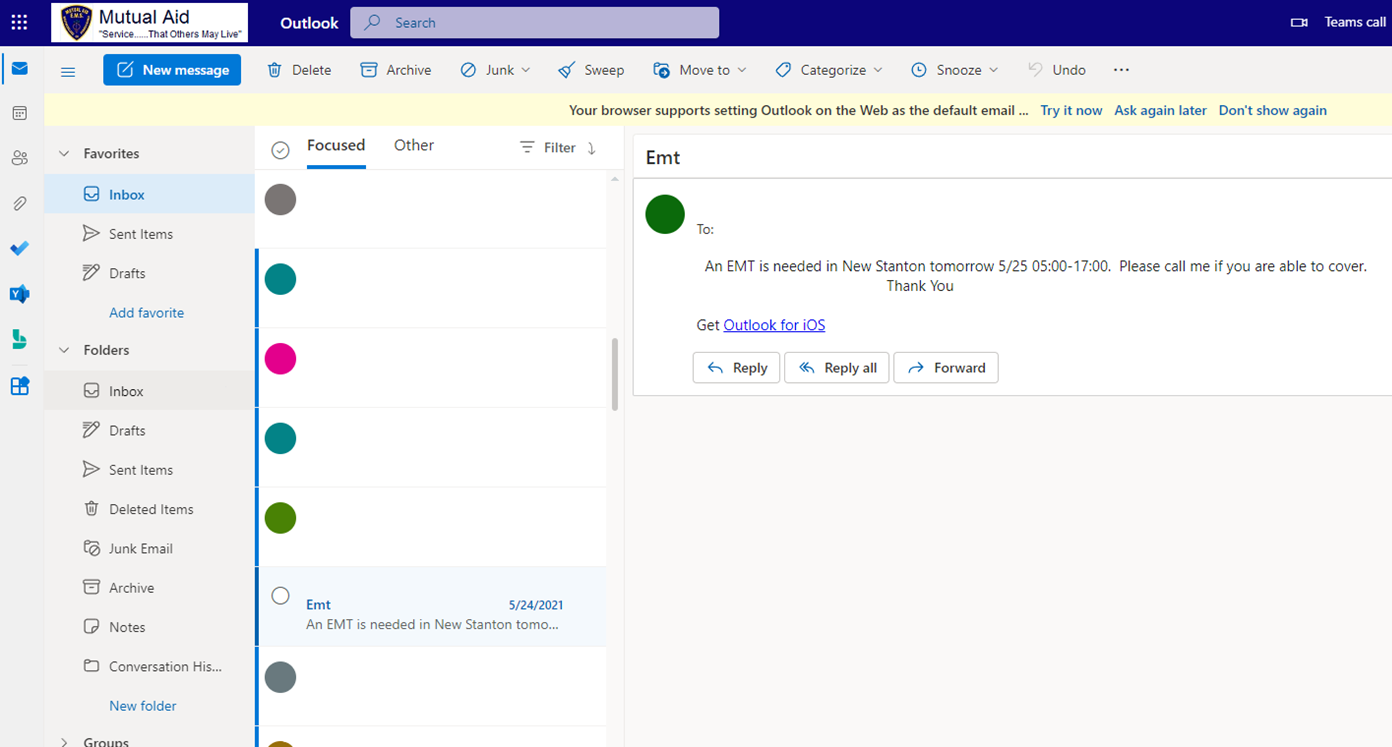Mark message as Junk

(486, 70)
